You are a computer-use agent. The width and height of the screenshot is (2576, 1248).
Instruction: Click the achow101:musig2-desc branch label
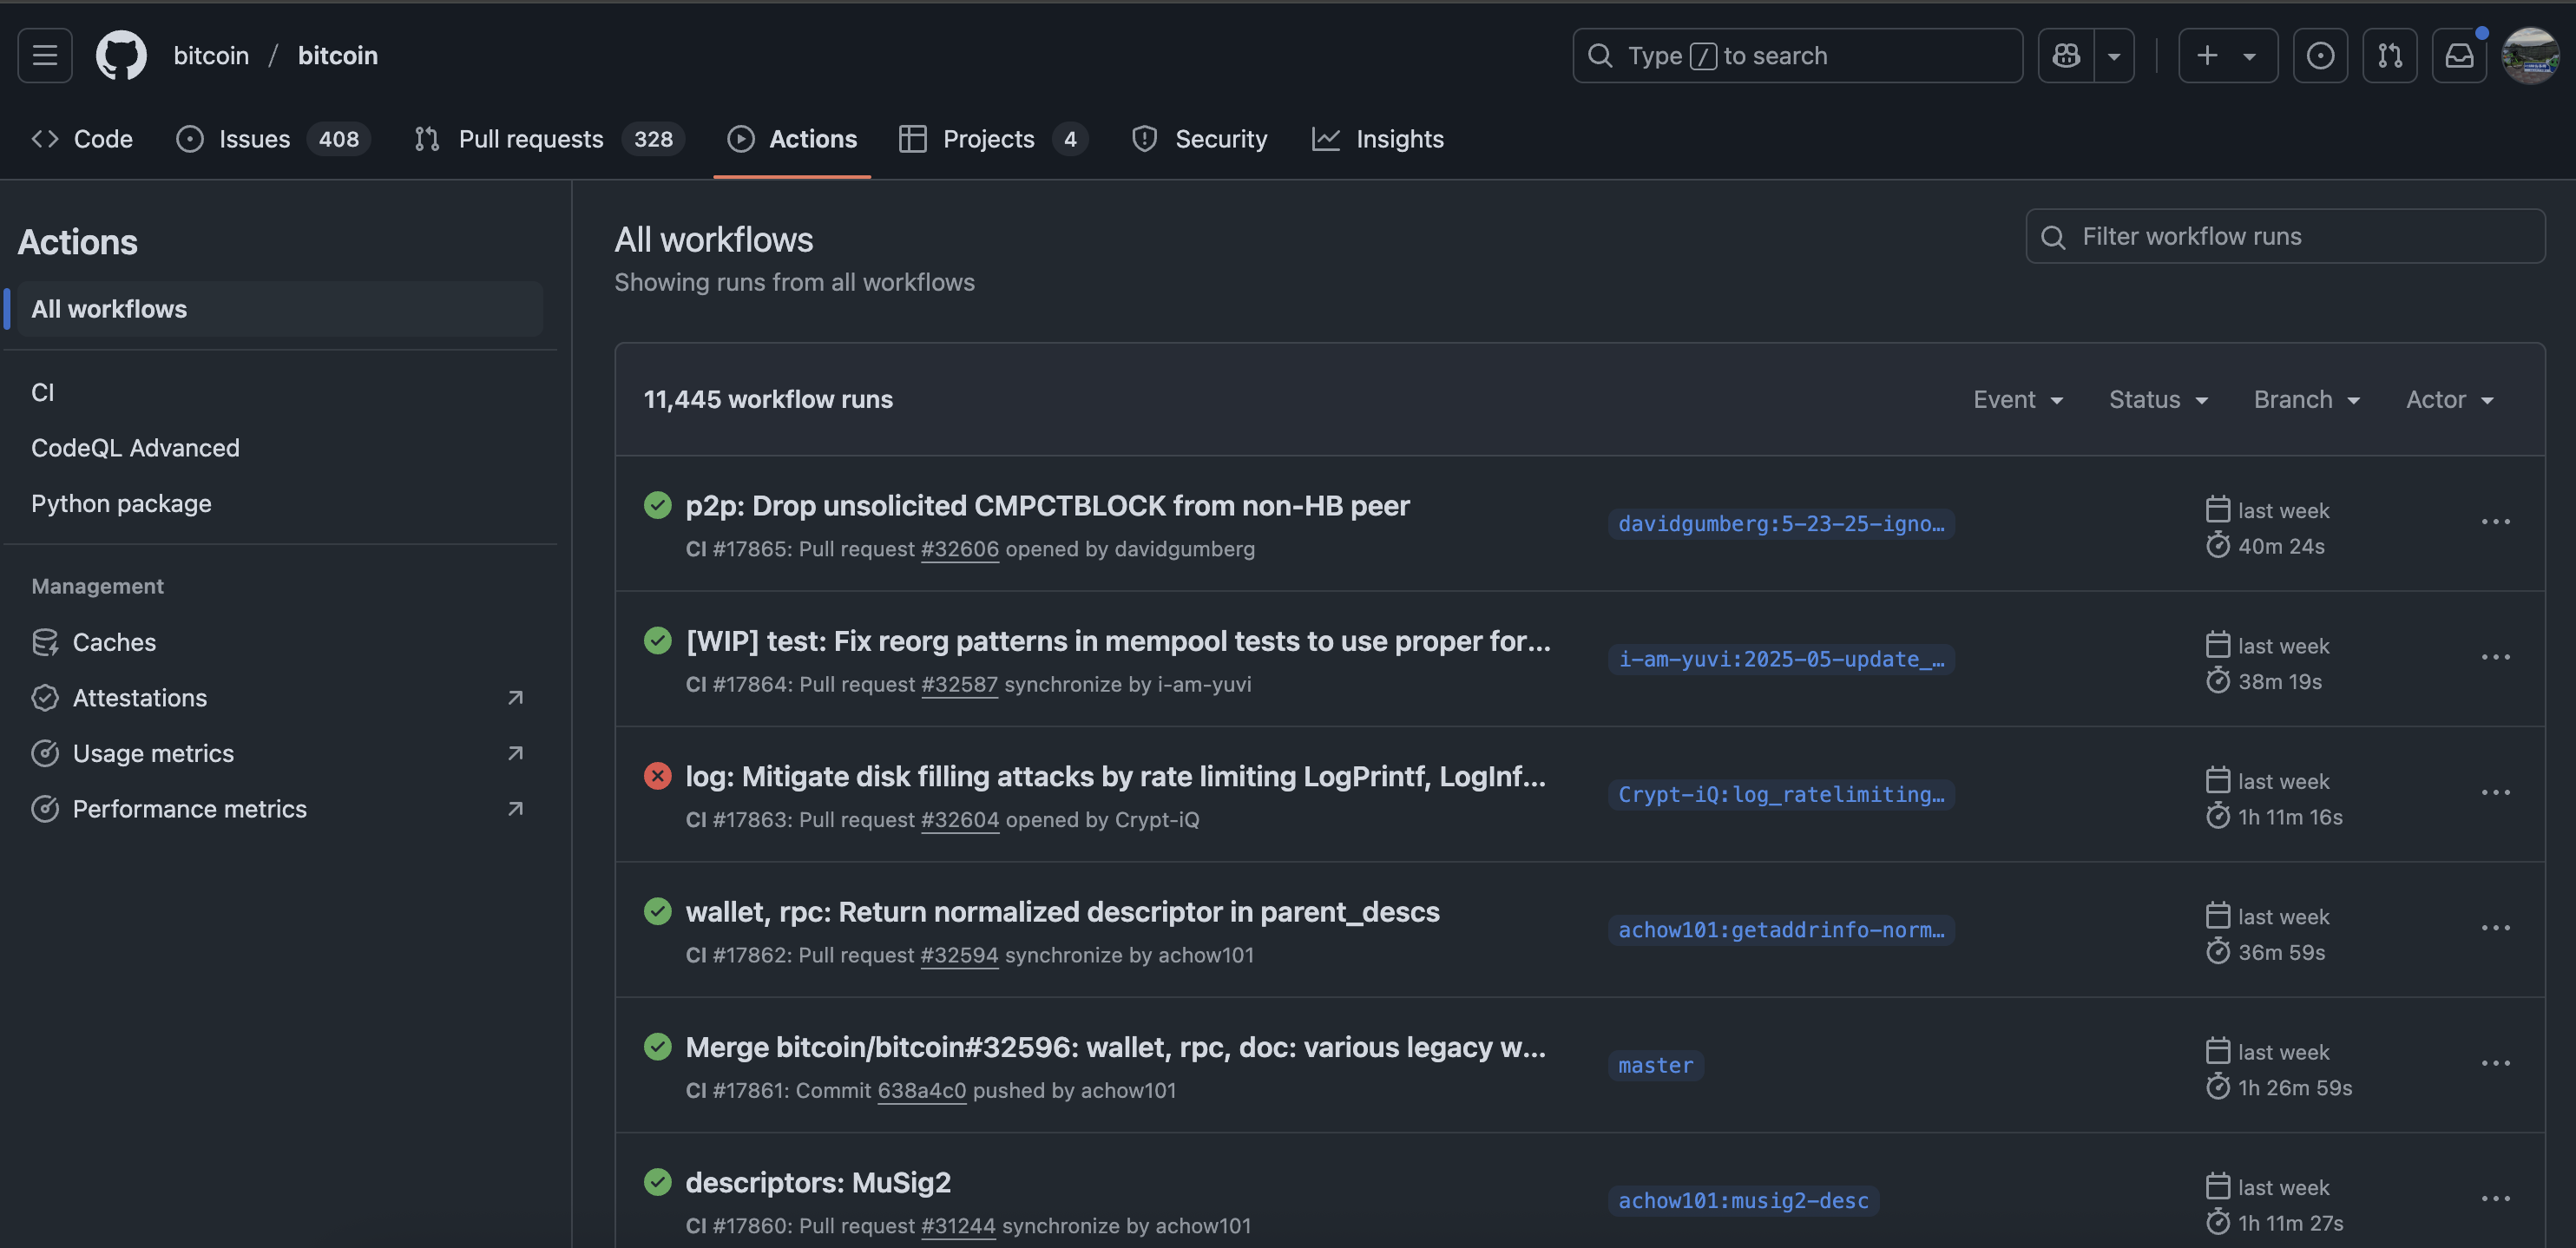[1743, 1201]
